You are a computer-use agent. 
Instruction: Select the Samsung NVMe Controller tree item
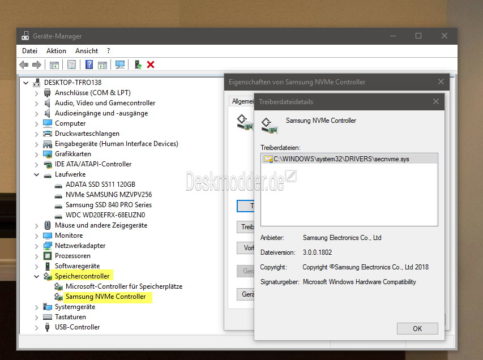pyautogui.click(x=105, y=296)
